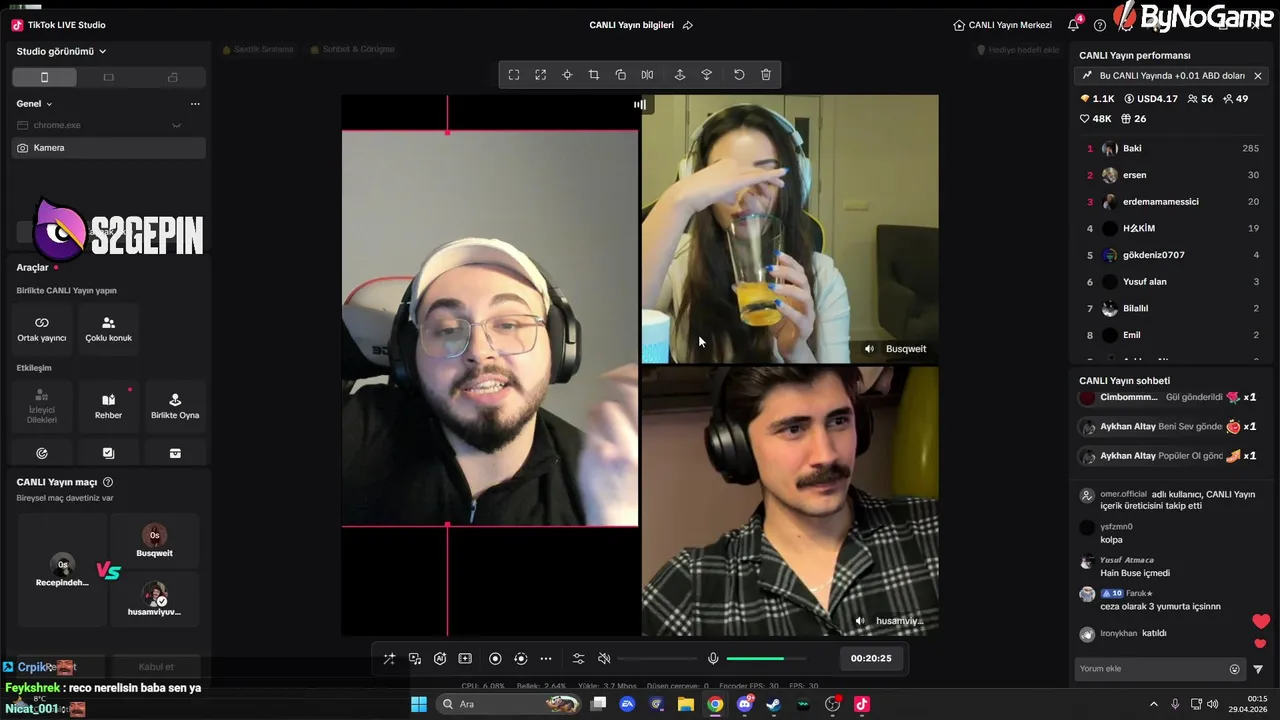Click the 00:20:25 live timer button
Viewport: 1280px width, 720px height.
click(x=871, y=658)
